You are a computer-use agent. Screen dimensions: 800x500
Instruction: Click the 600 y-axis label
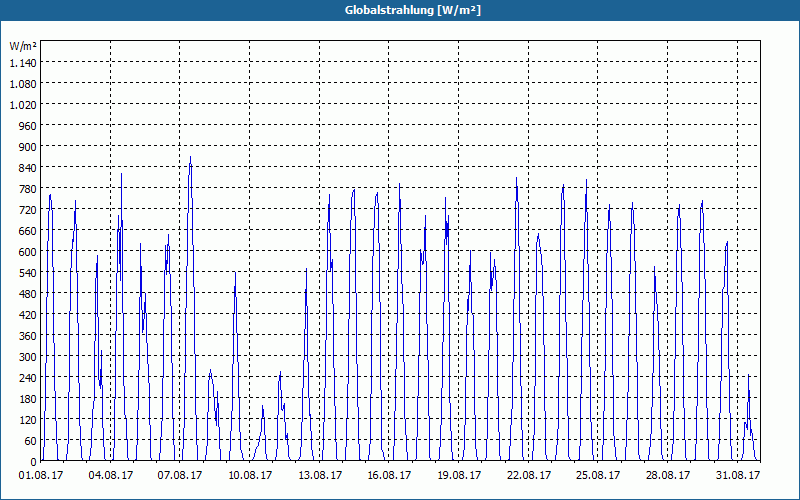[28, 252]
